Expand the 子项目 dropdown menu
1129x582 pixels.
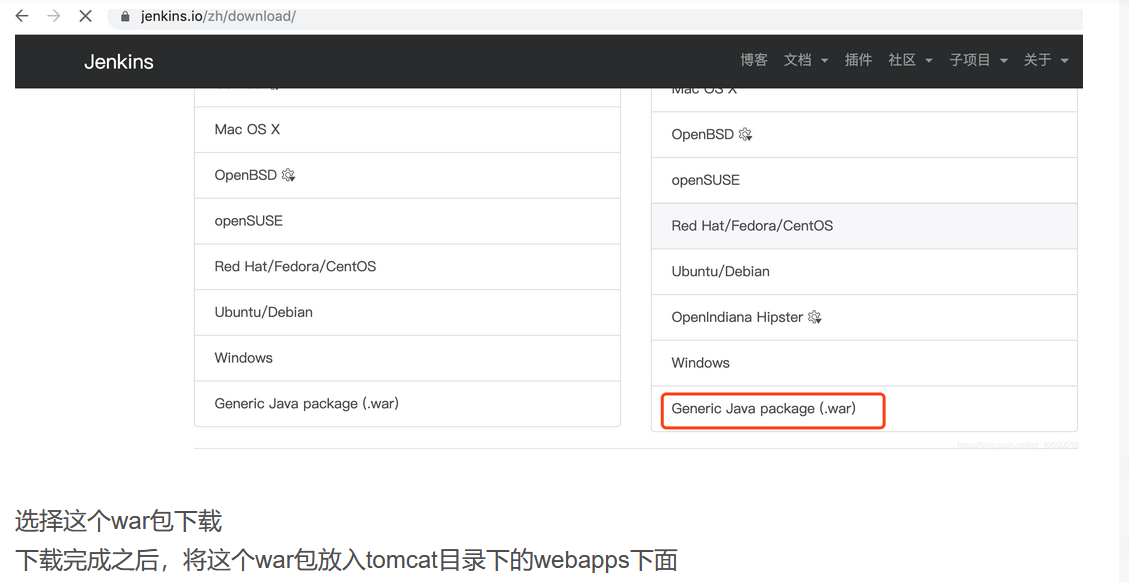979,60
